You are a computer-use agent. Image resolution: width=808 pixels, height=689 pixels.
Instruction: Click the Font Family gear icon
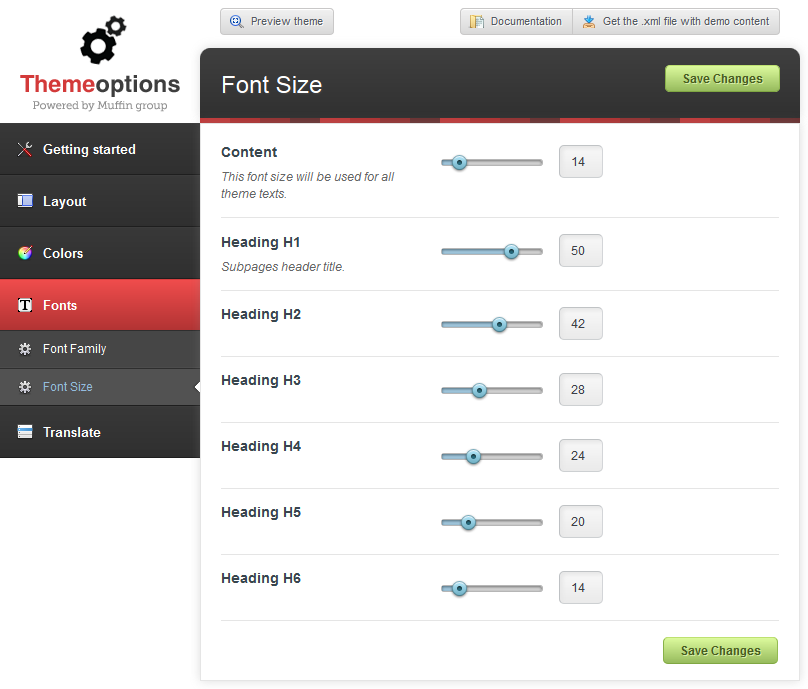tap(25, 349)
